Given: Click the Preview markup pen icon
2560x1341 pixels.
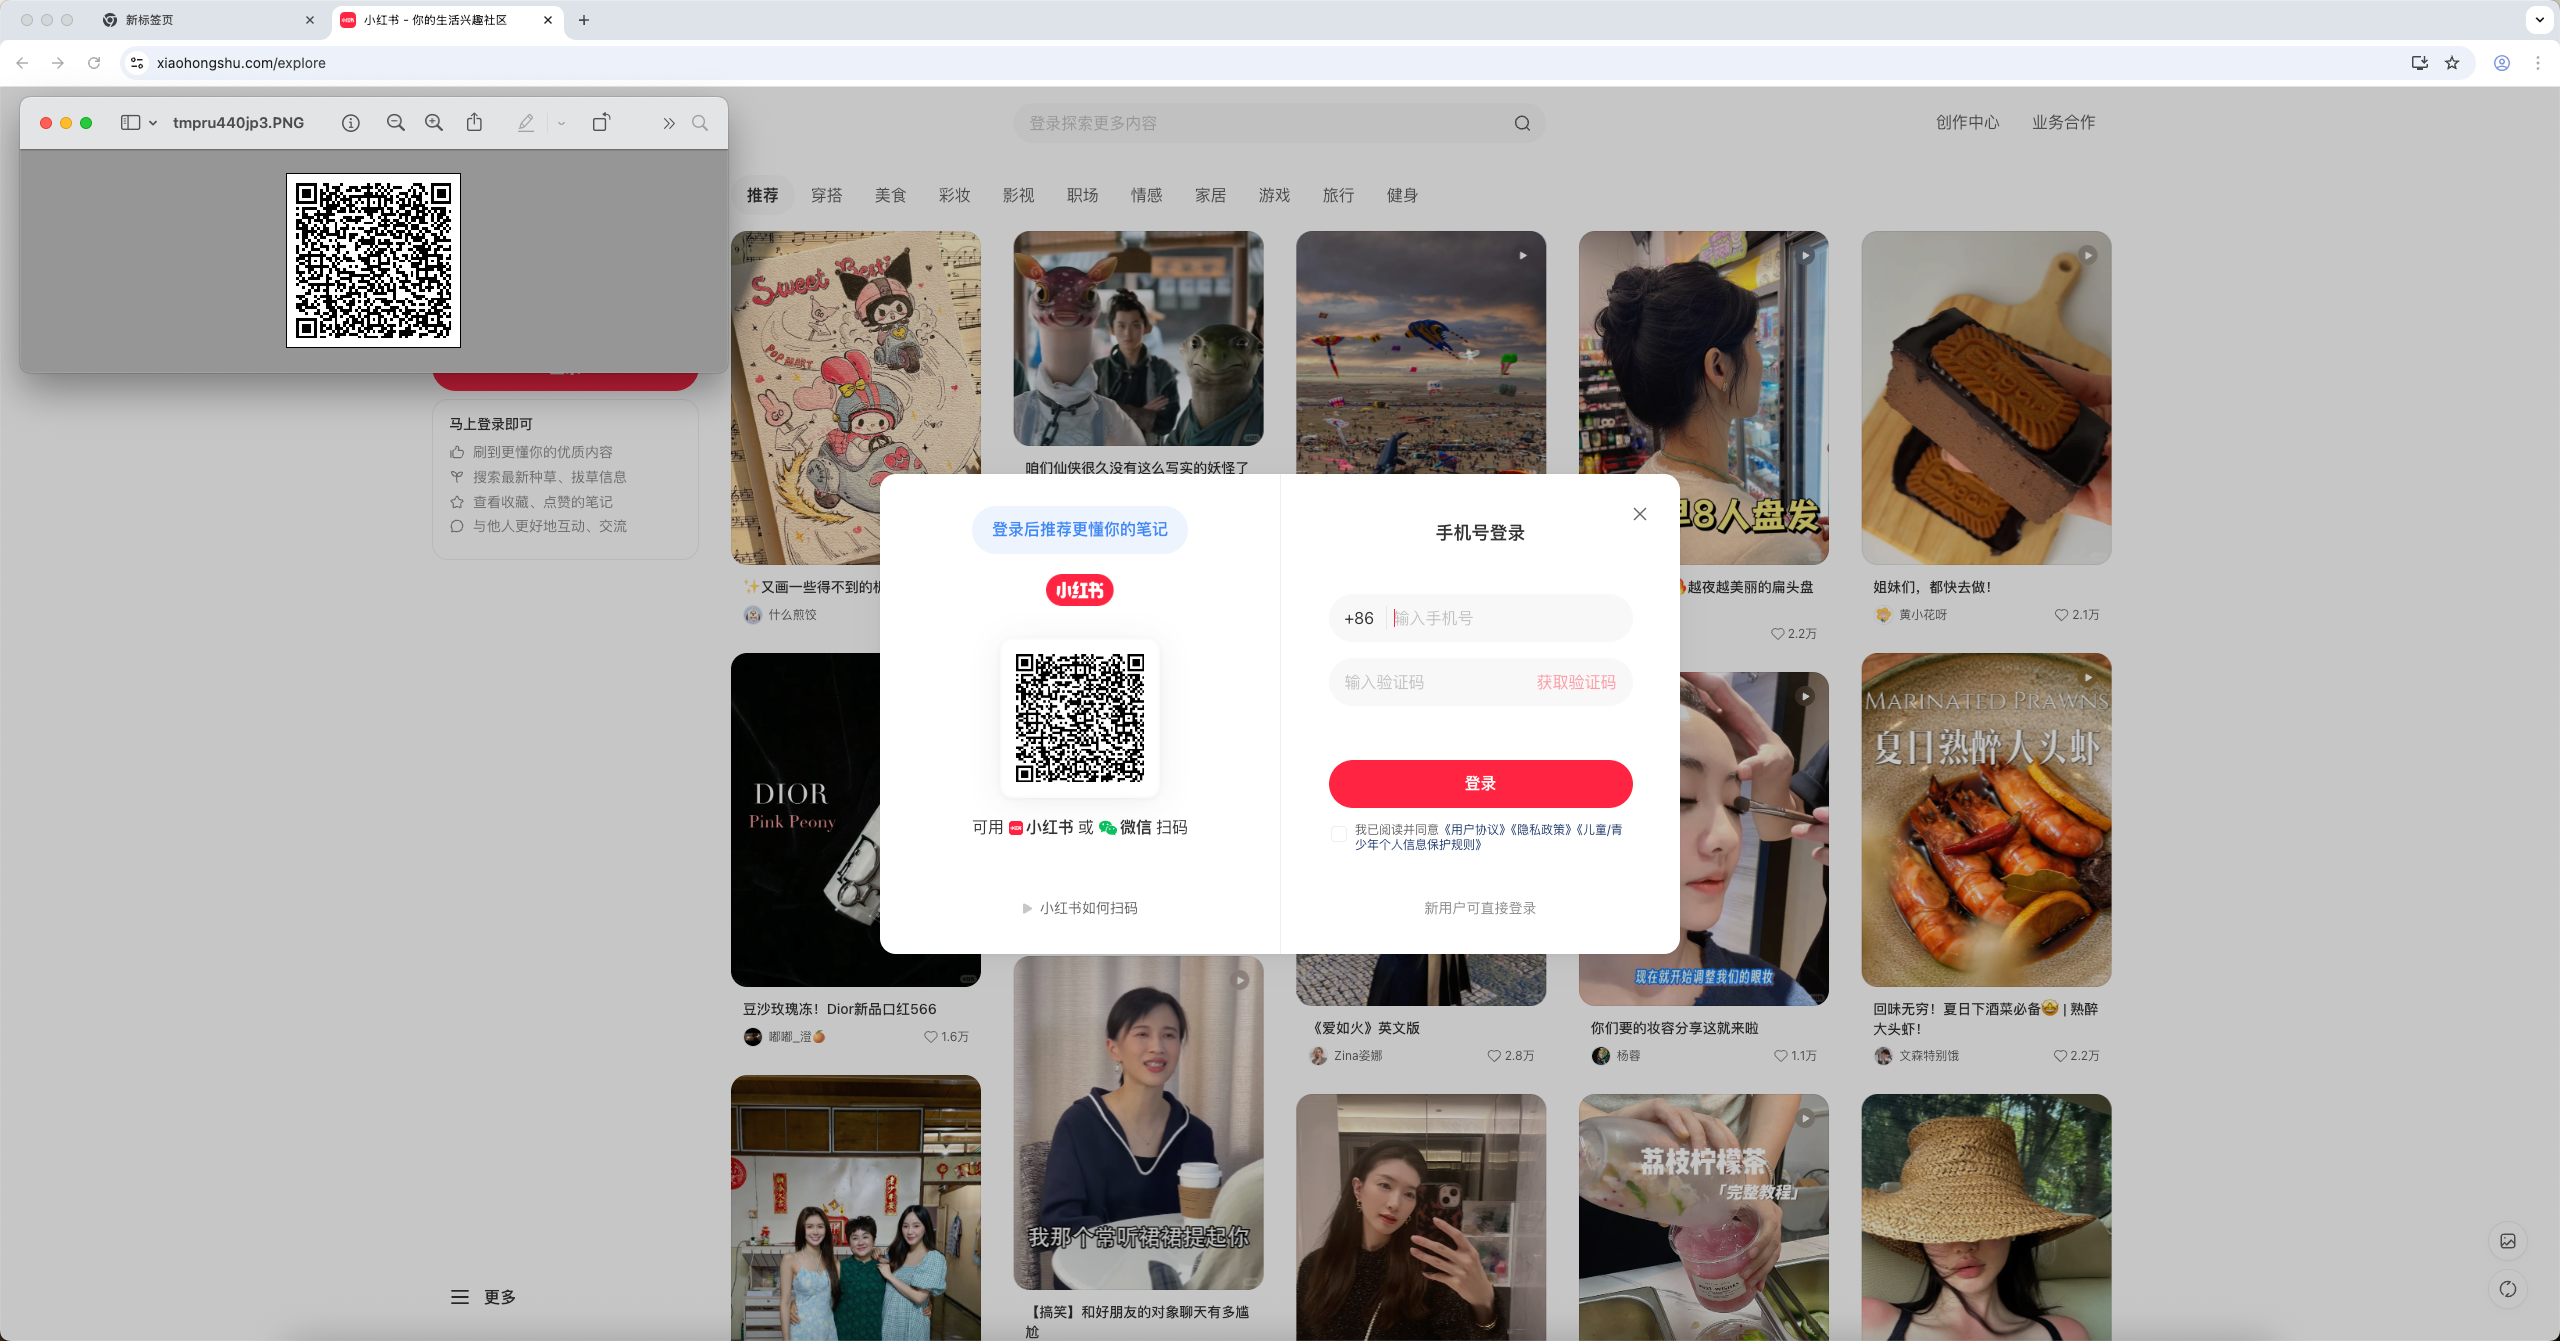Looking at the screenshot, I should click(525, 123).
